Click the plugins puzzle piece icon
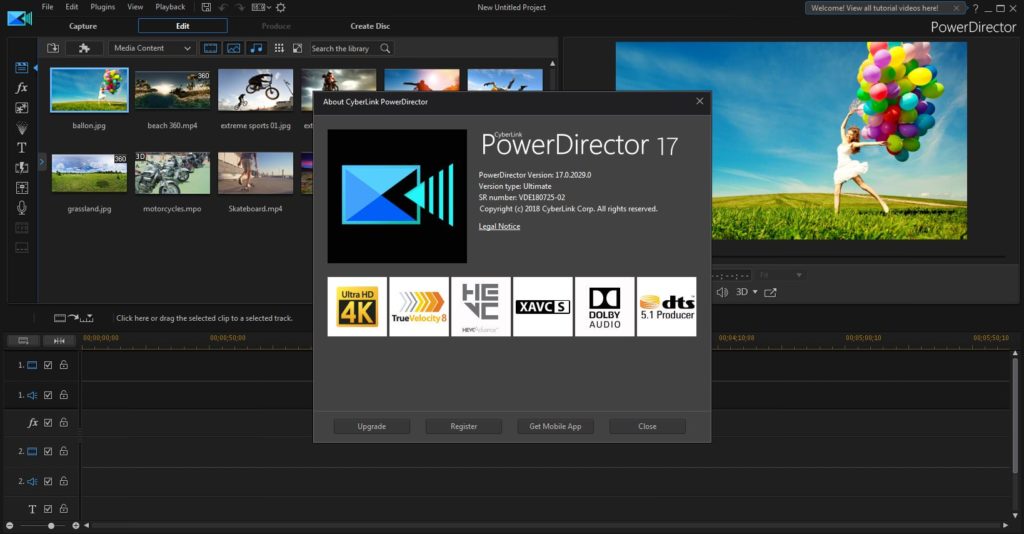This screenshot has height=534, width=1024. (84, 48)
